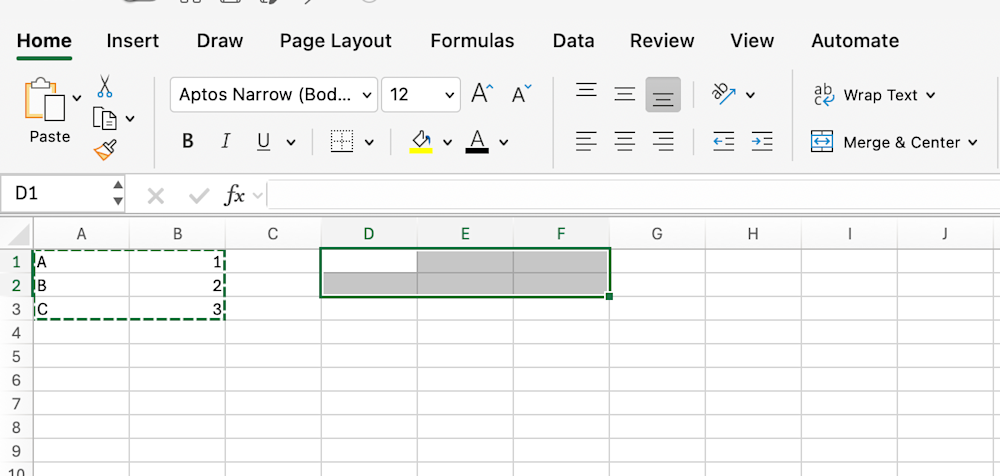Go to the Data tab
Image resolution: width=1000 pixels, height=476 pixels.
(573, 41)
